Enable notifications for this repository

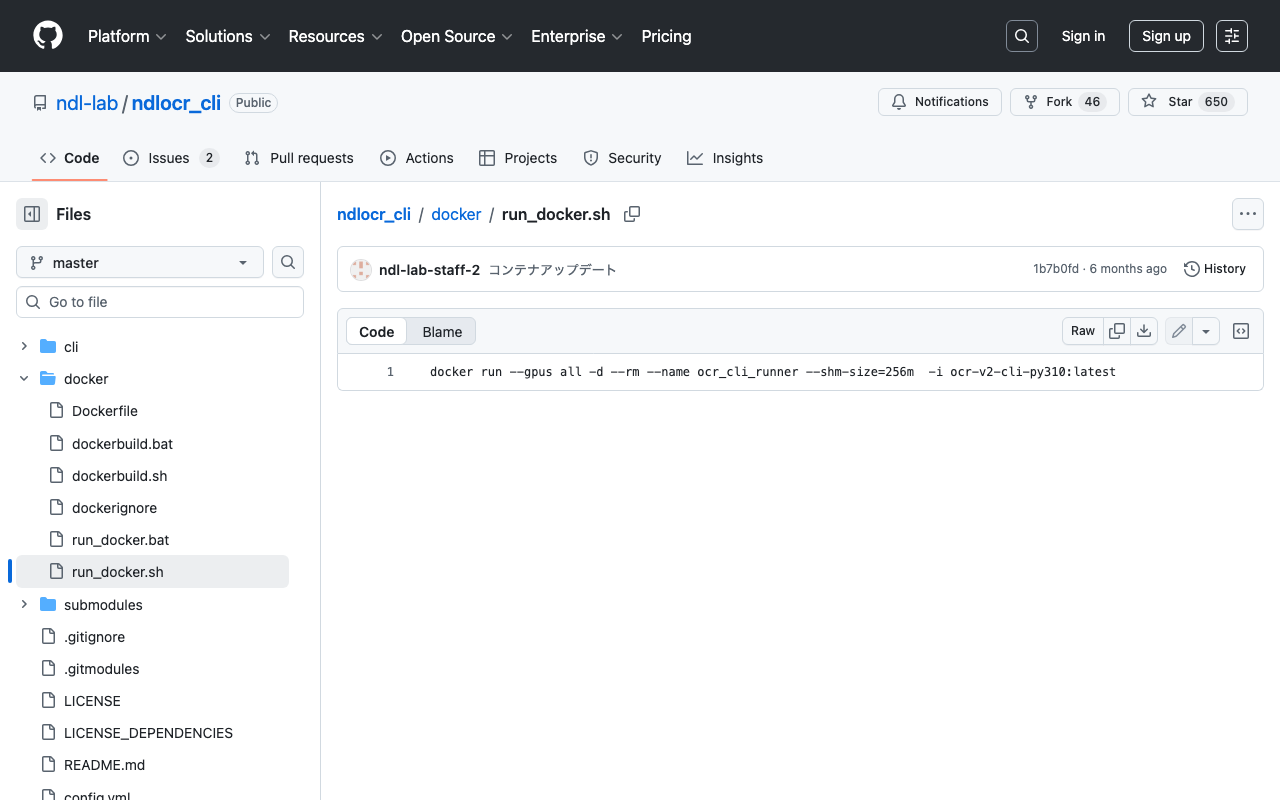point(939,101)
